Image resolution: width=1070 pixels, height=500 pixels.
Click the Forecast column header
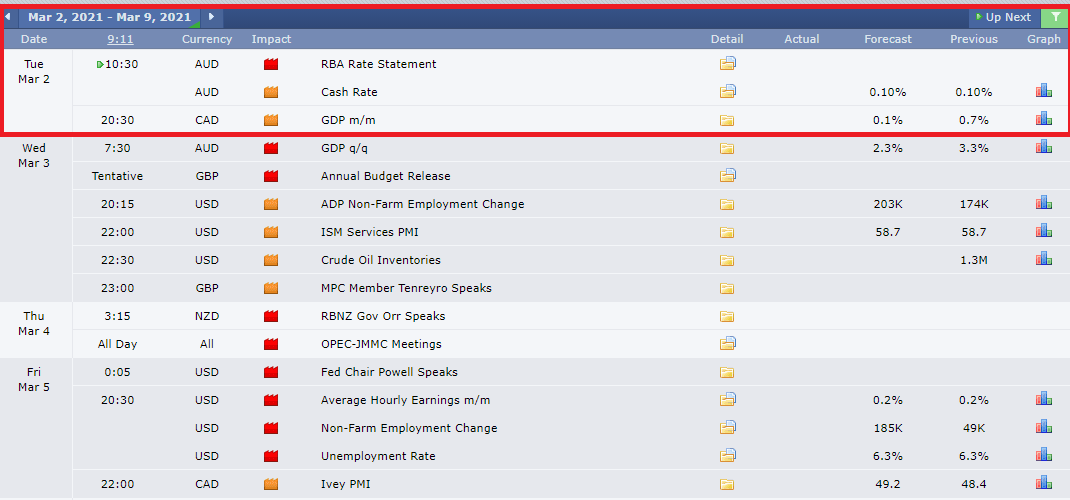click(x=888, y=39)
